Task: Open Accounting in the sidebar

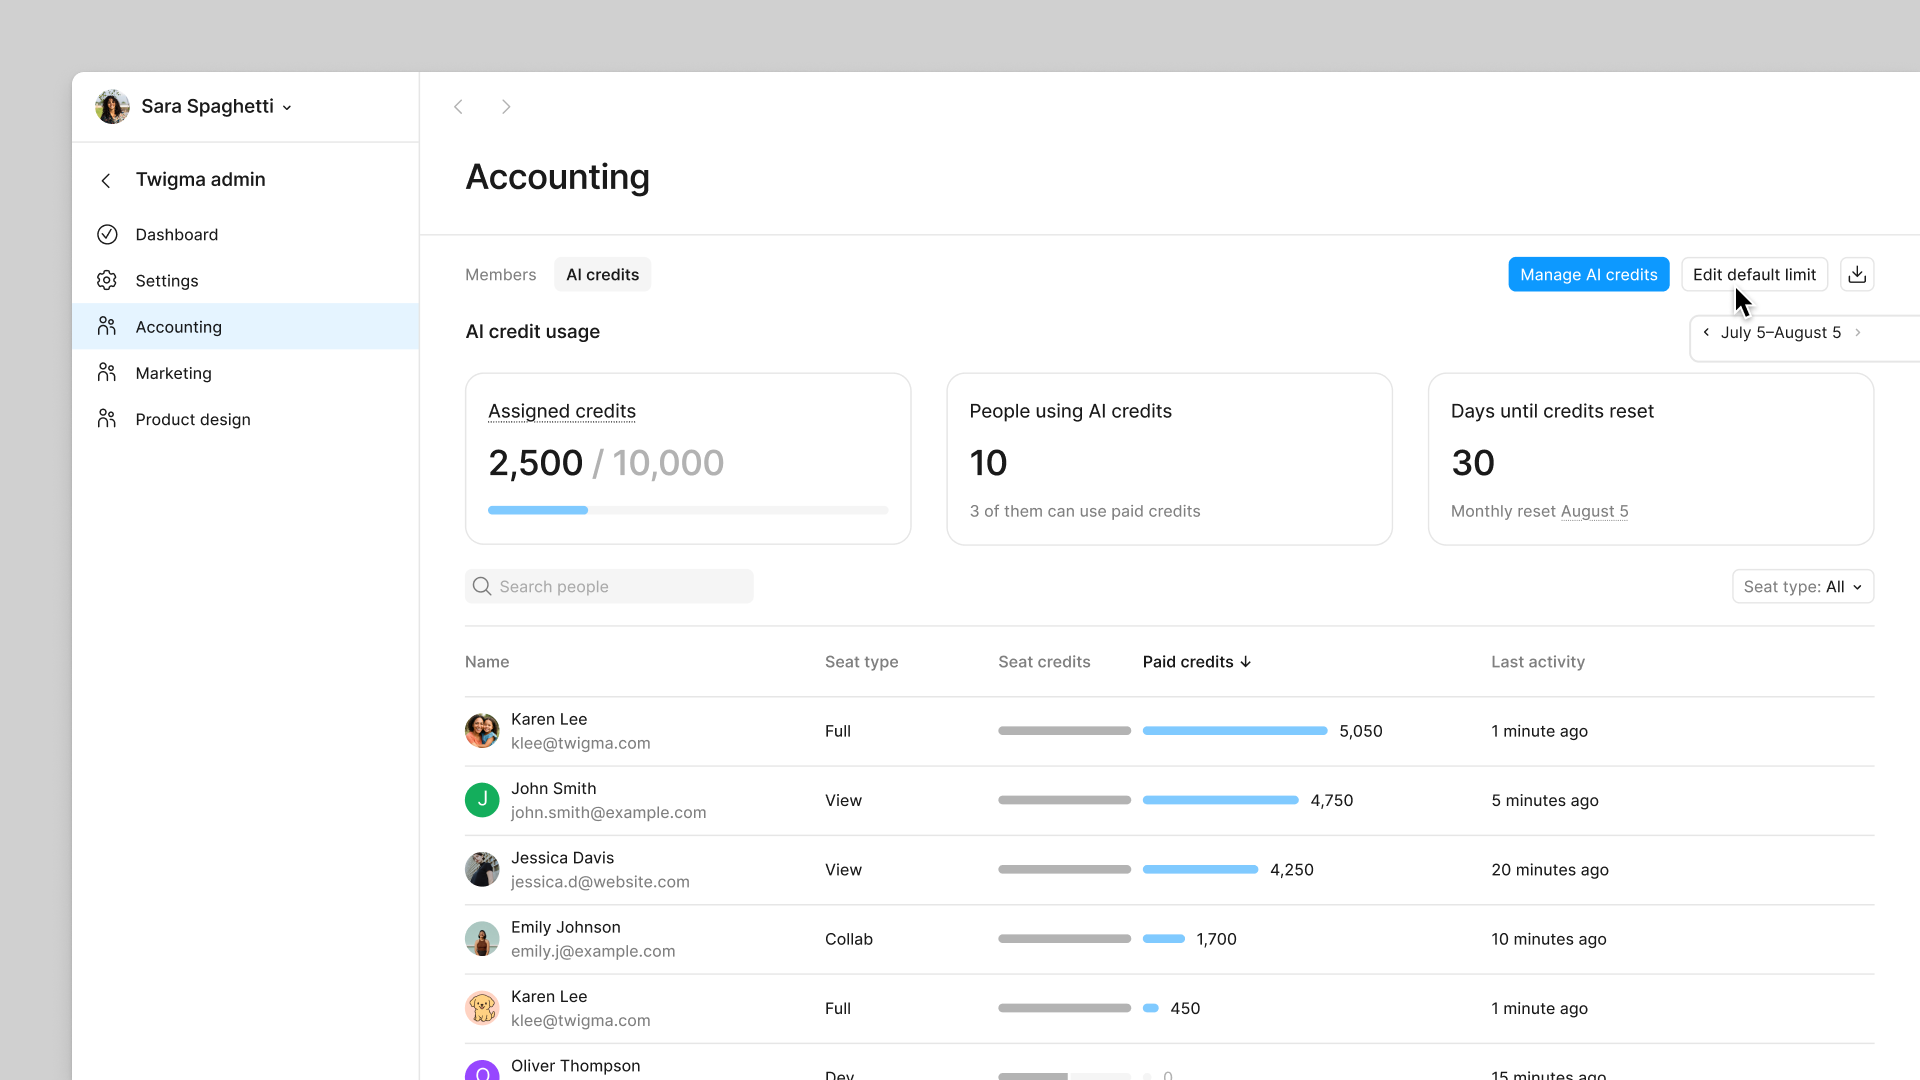Action: pos(245,326)
